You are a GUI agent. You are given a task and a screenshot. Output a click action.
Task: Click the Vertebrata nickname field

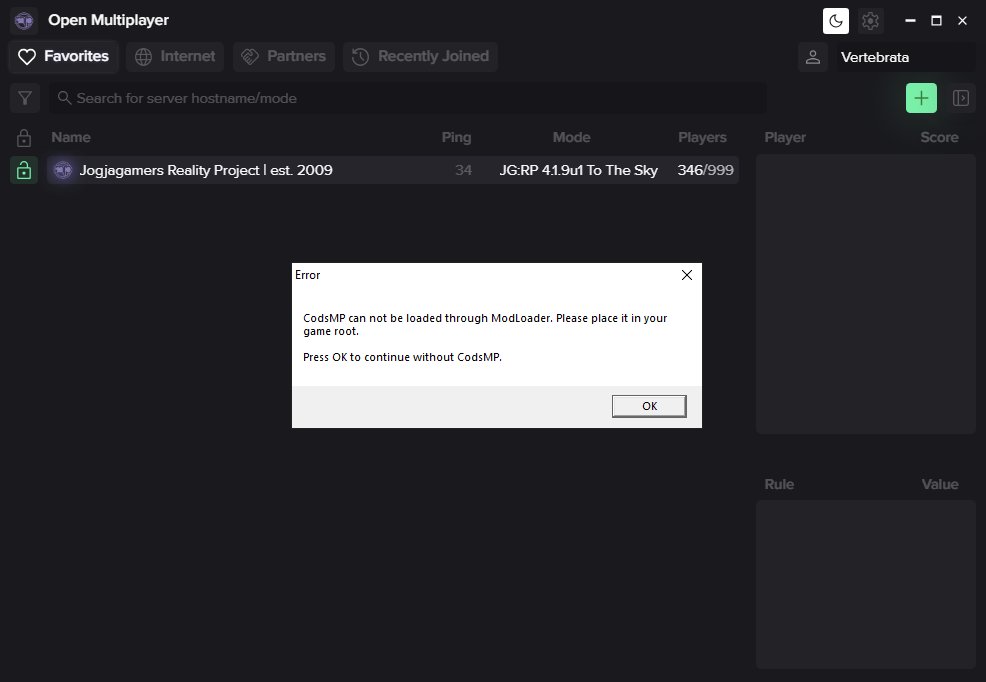(906, 57)
